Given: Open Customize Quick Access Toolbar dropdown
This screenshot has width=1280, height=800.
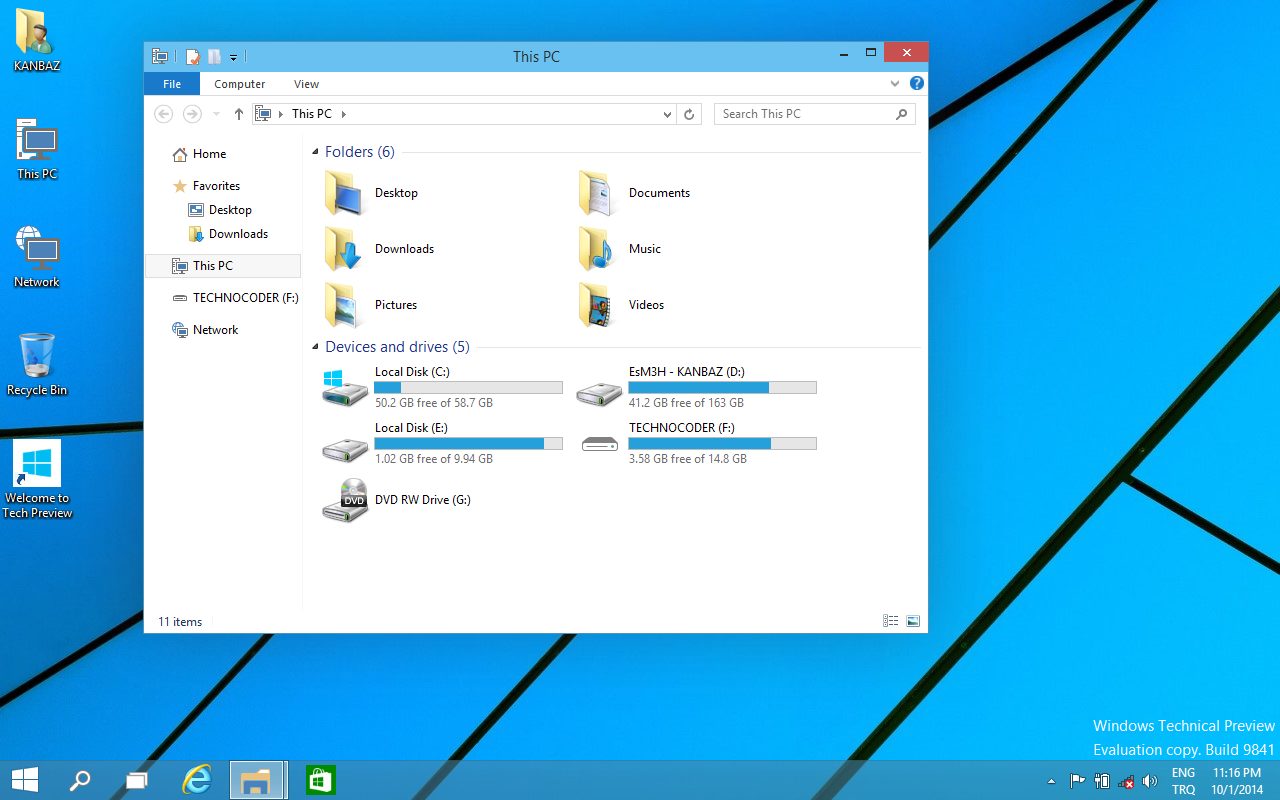Looking at the screenshot, I should pos(233,58).
